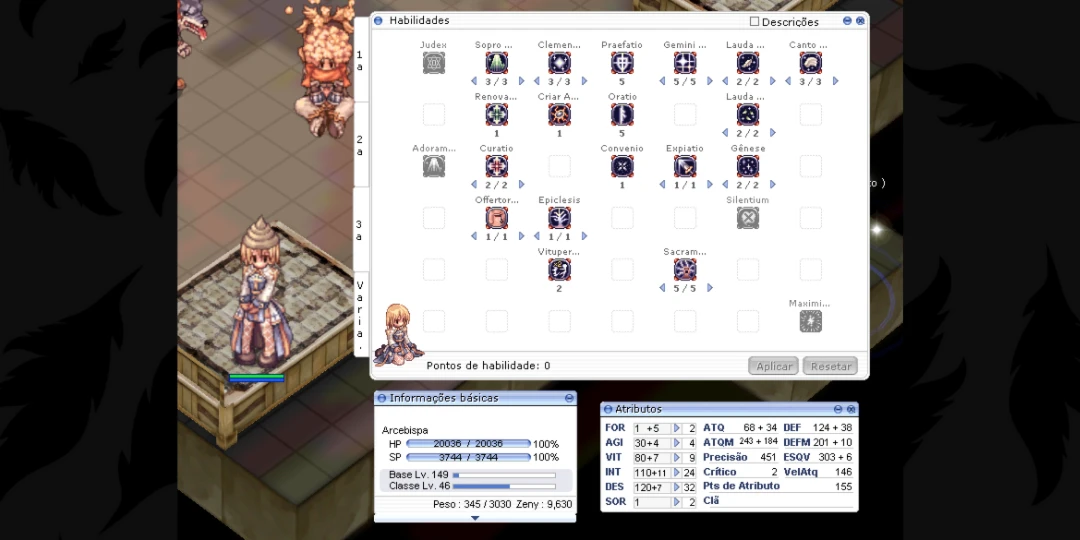The height and width of the screenshot is (540, 1080).
Task: Minimize the Habilidades window
Action: [847, 21]
